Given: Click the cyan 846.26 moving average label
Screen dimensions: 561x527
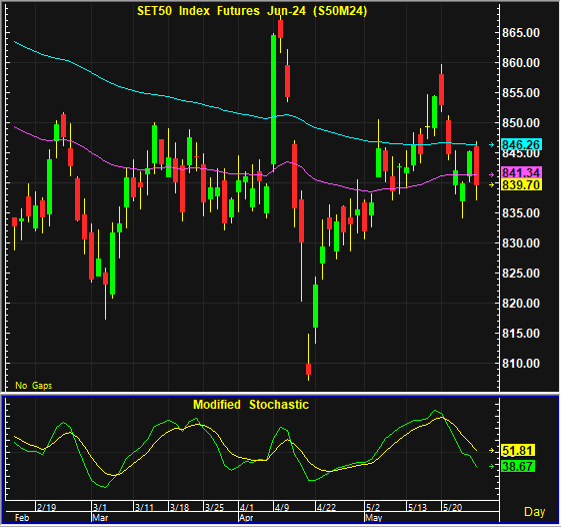Looking at the screenshot, I should coord(521,145).
